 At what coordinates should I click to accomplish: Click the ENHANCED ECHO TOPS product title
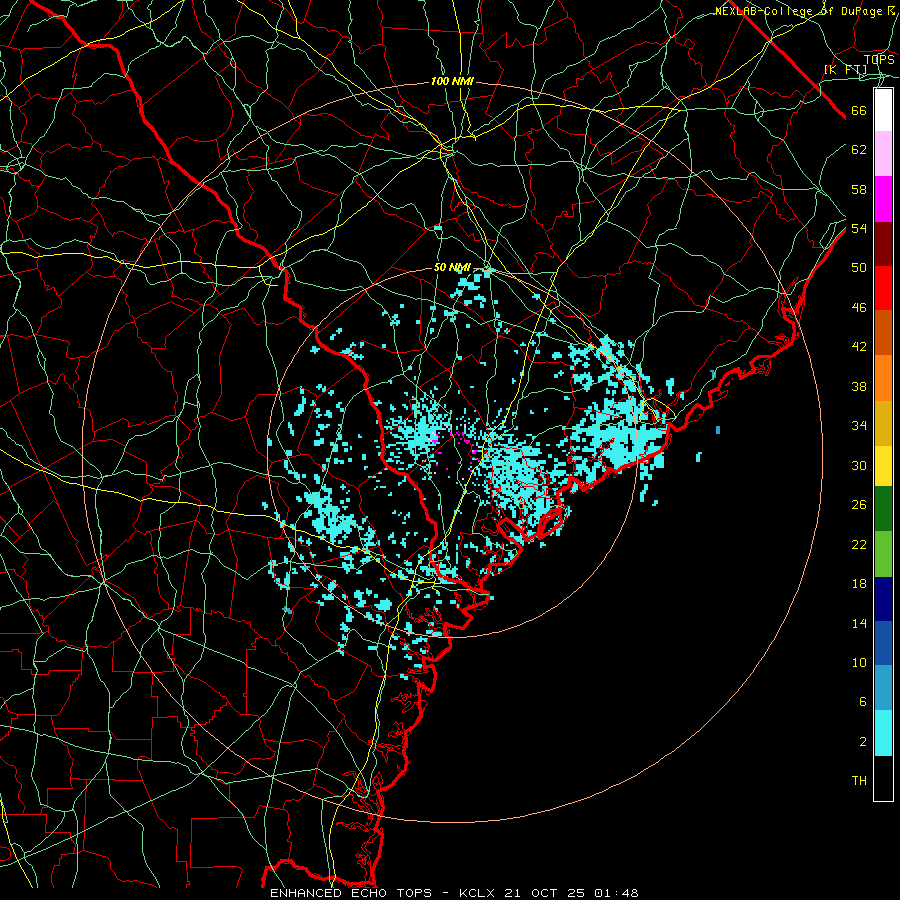pos(351,893)
